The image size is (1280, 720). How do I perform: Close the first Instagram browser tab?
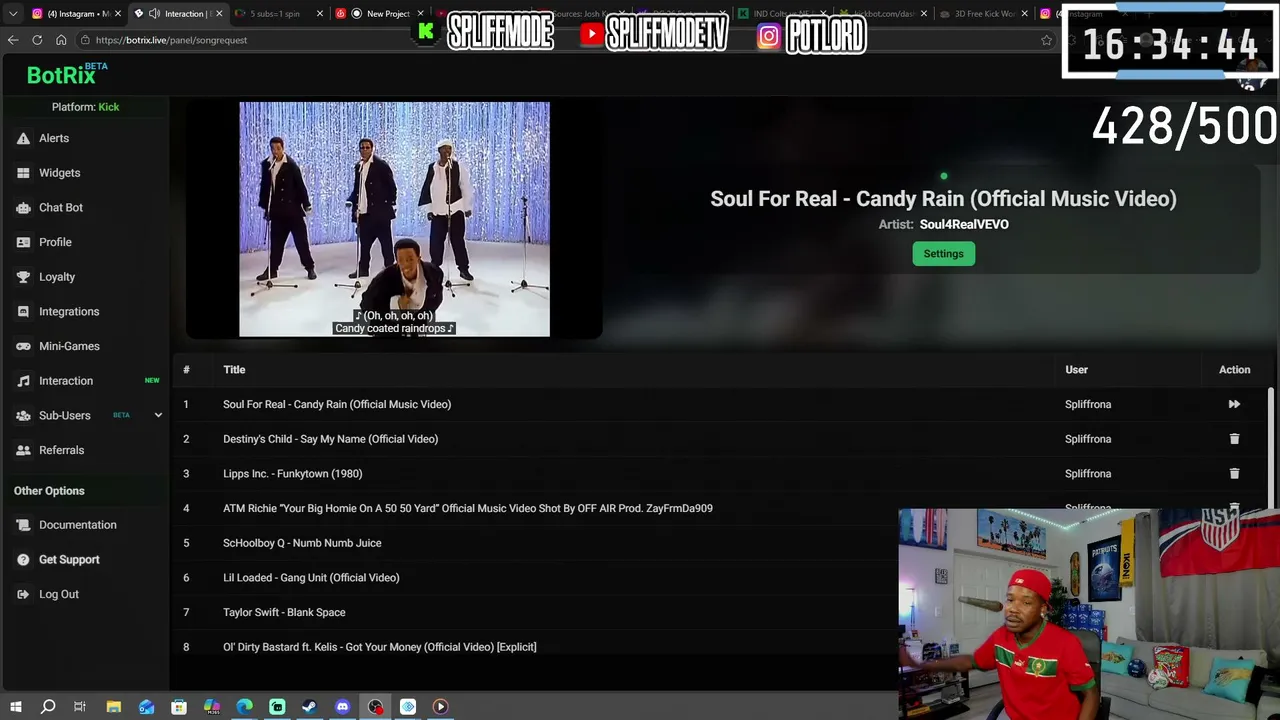(x=117, y=14)
